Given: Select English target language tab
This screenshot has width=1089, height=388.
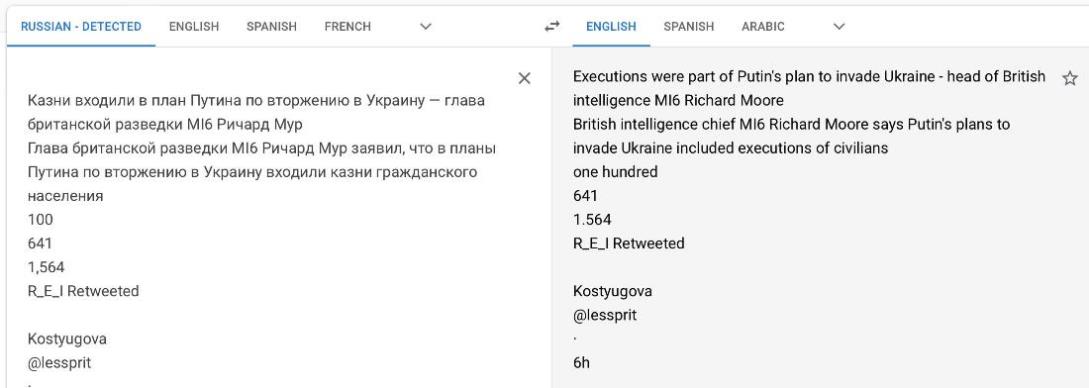Looking at the screenshot, I should pyautogui.click(x=611, y=26).
